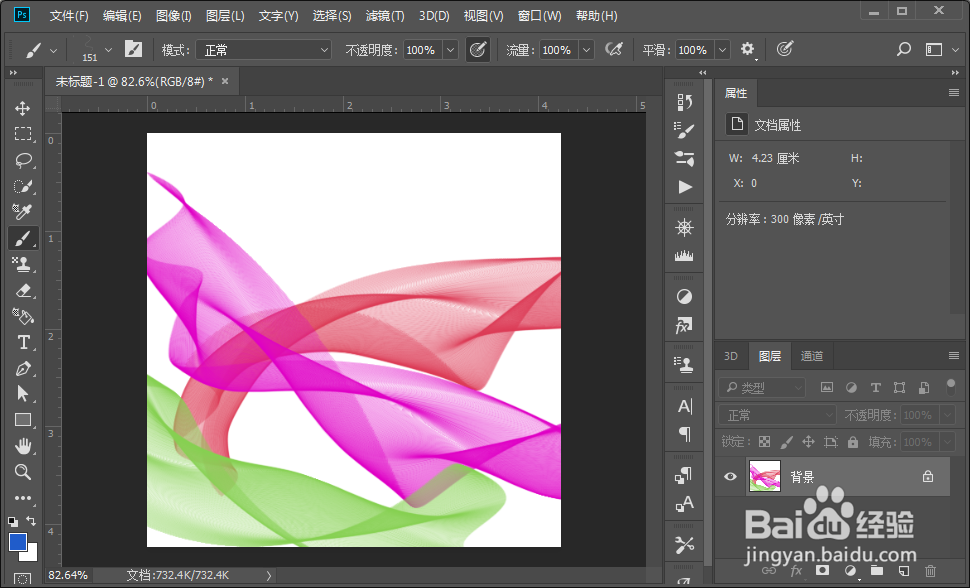Open the 滤镜 menu
The height and width of the screenshot is (588, 970).
(384, 15)
